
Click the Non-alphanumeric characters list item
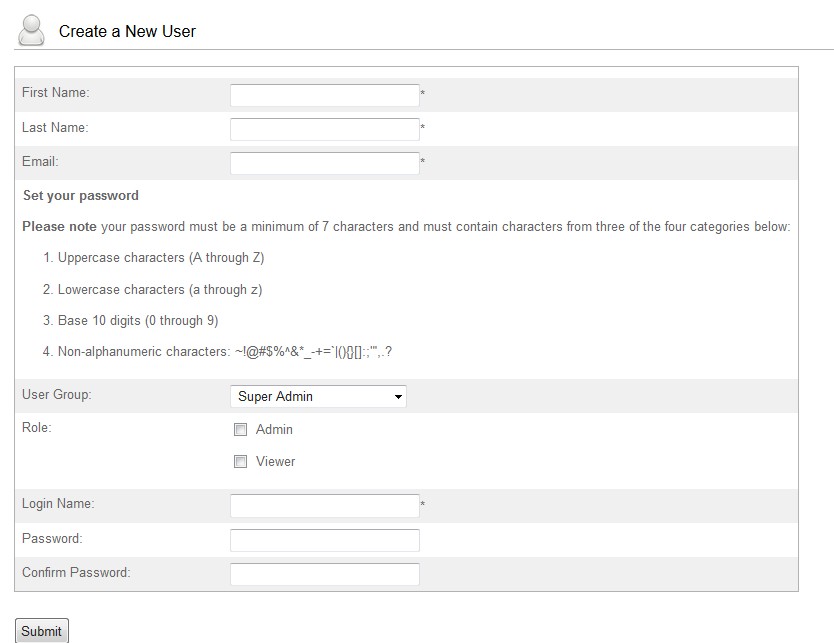pyautogui.click(x=217, y=352)
